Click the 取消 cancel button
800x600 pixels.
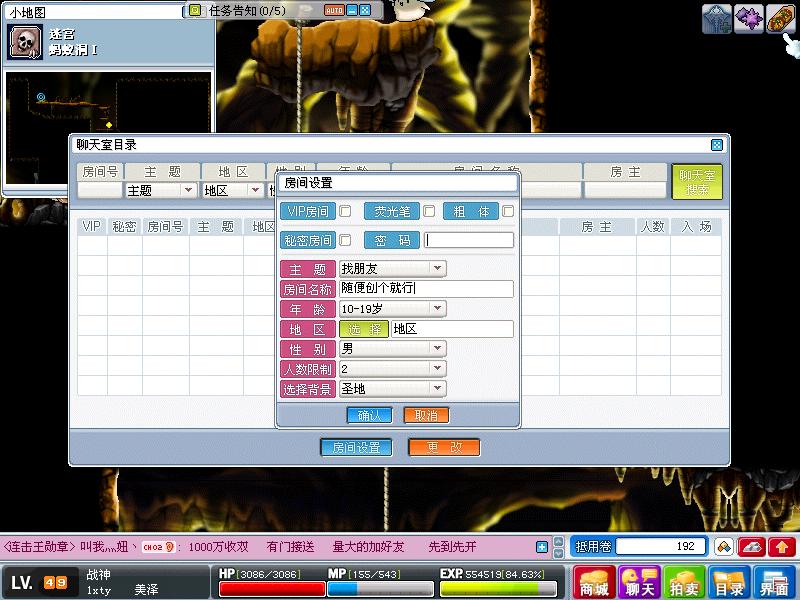click(x=426, y=415)
